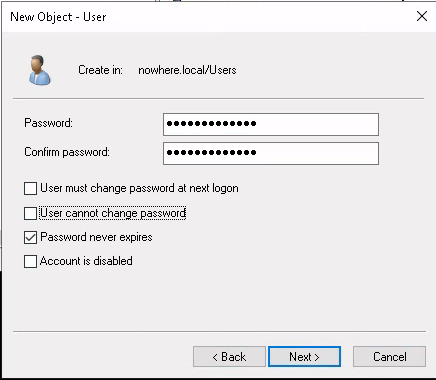Focus the Confirm password input field
Image resolution: width=436 pixels, height=380 pixels.
tap(271, 153)
